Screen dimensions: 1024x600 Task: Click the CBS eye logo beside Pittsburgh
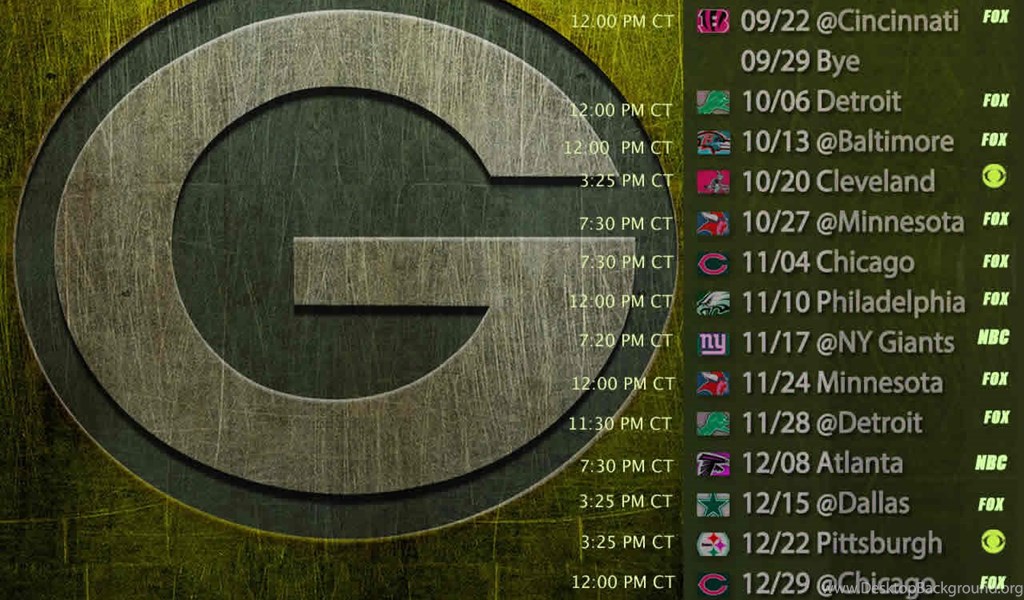[x=994, y=541]
